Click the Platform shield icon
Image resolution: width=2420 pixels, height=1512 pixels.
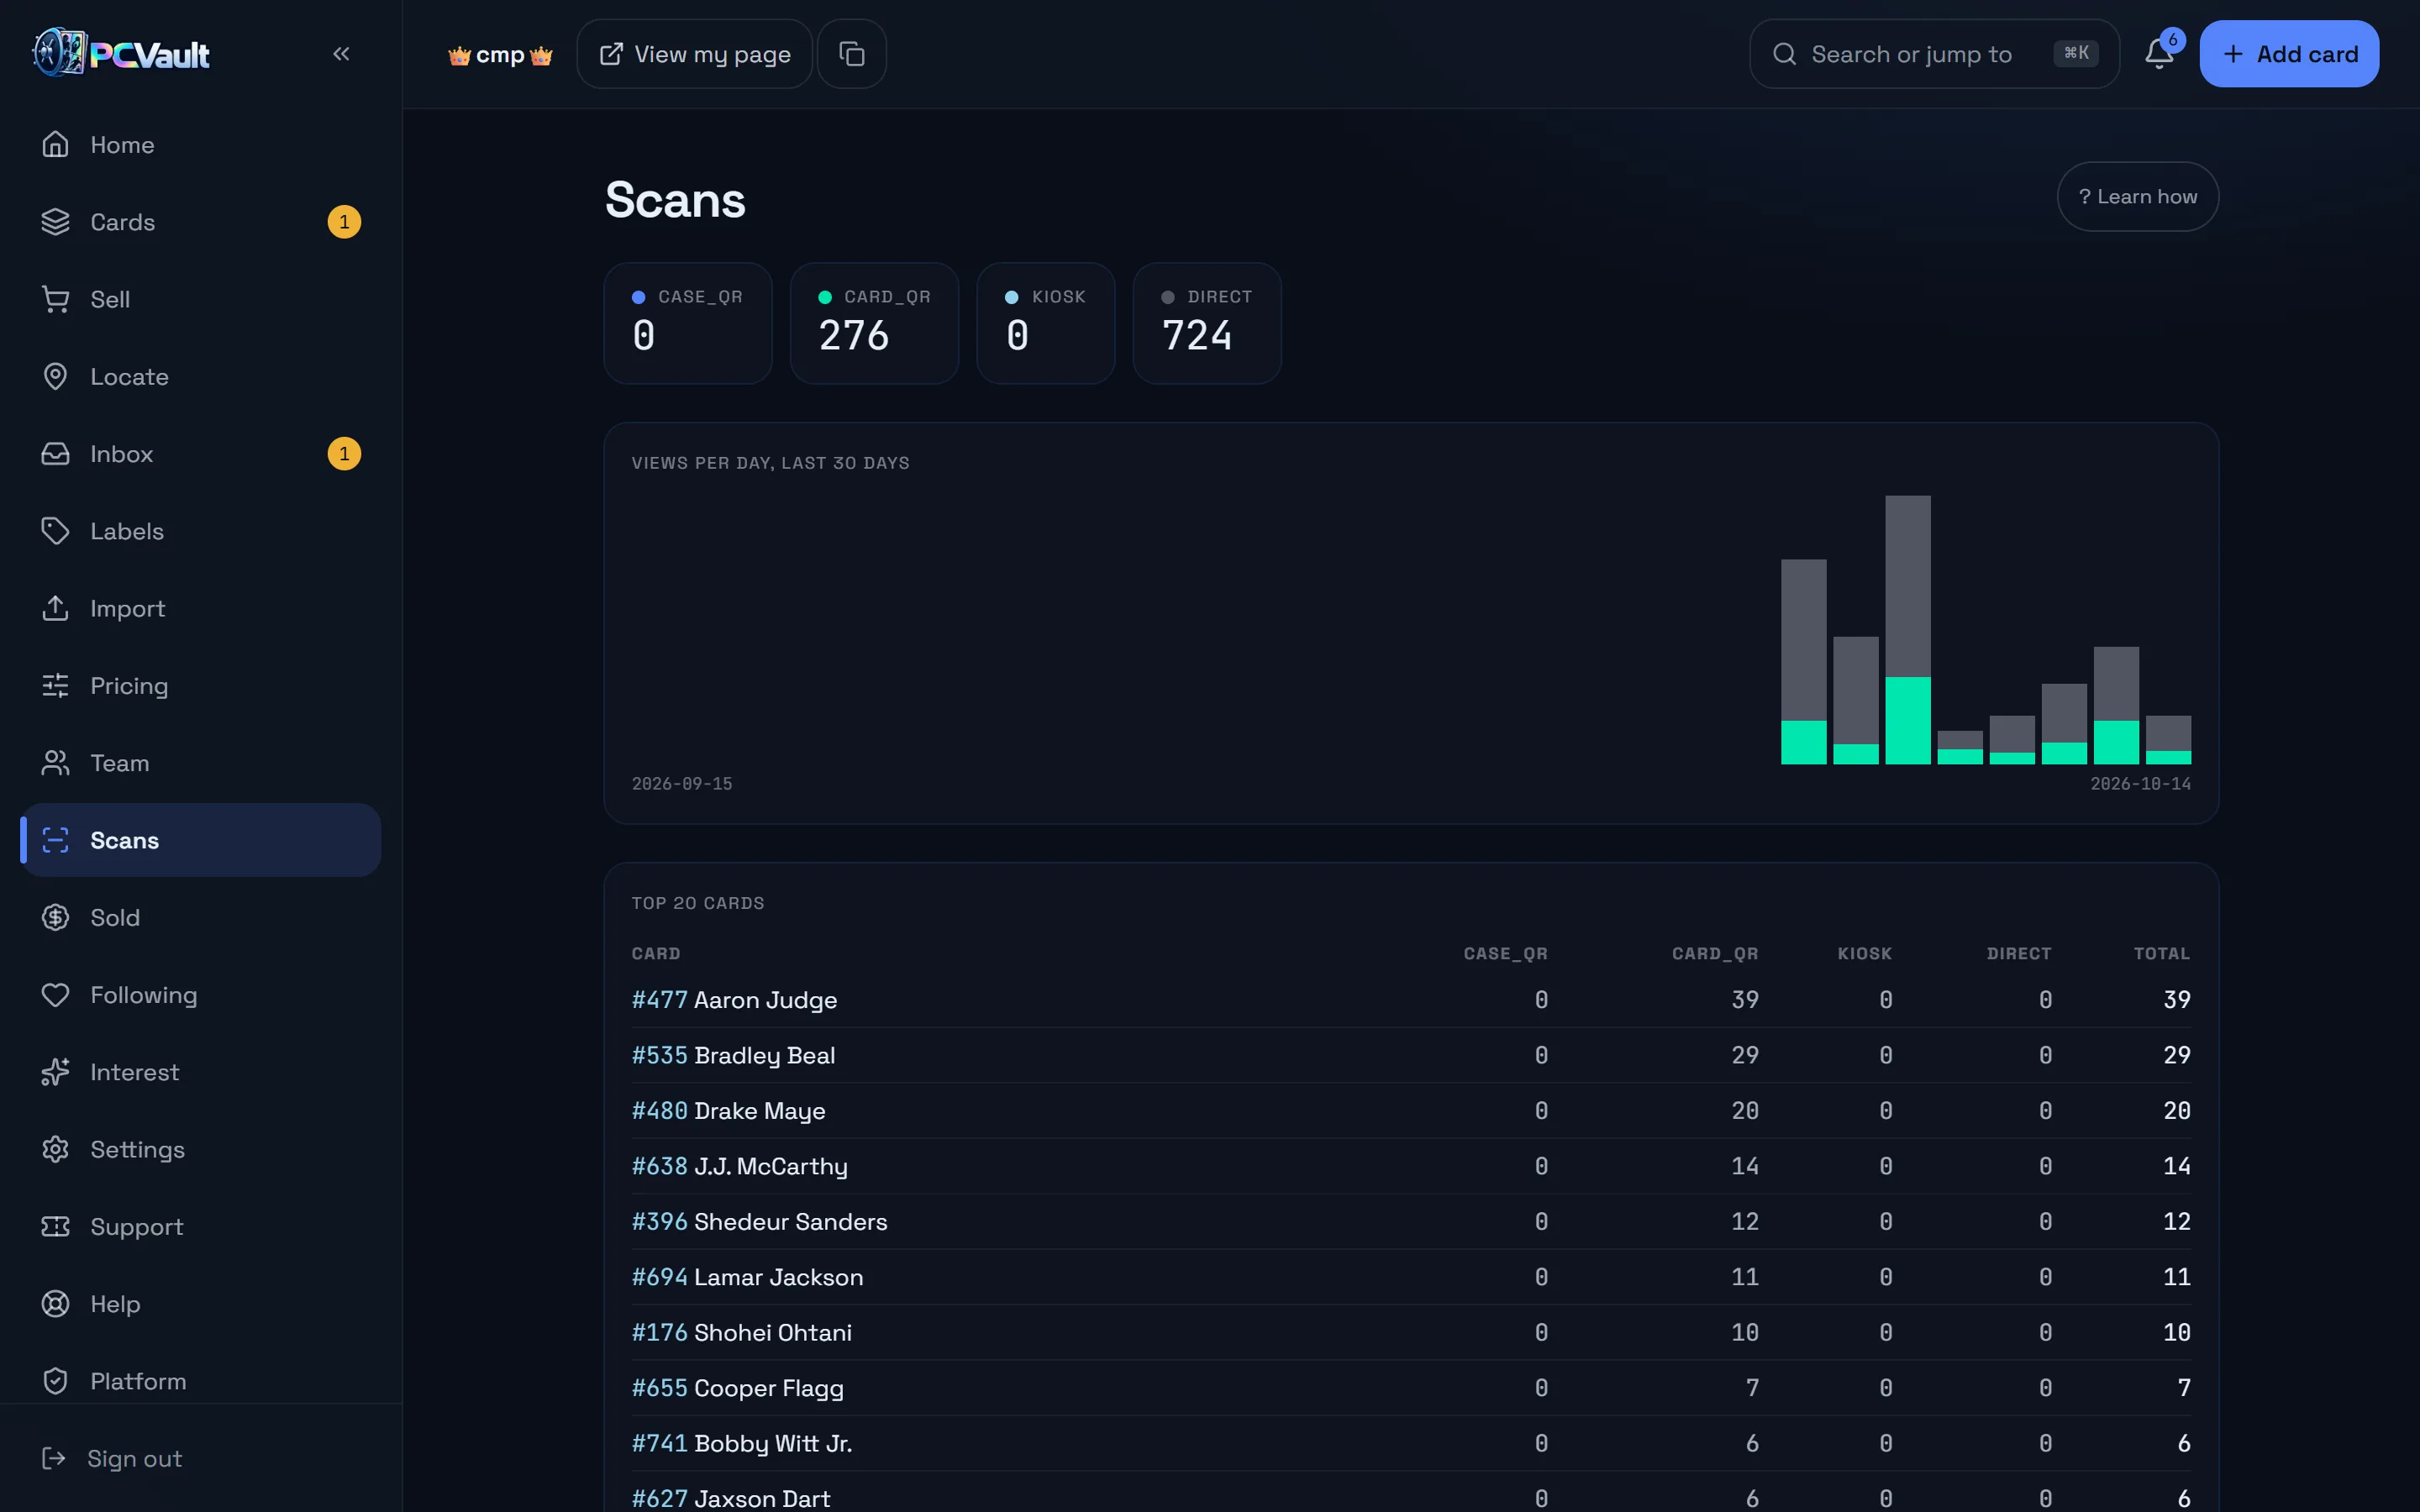coord(55,1381)
